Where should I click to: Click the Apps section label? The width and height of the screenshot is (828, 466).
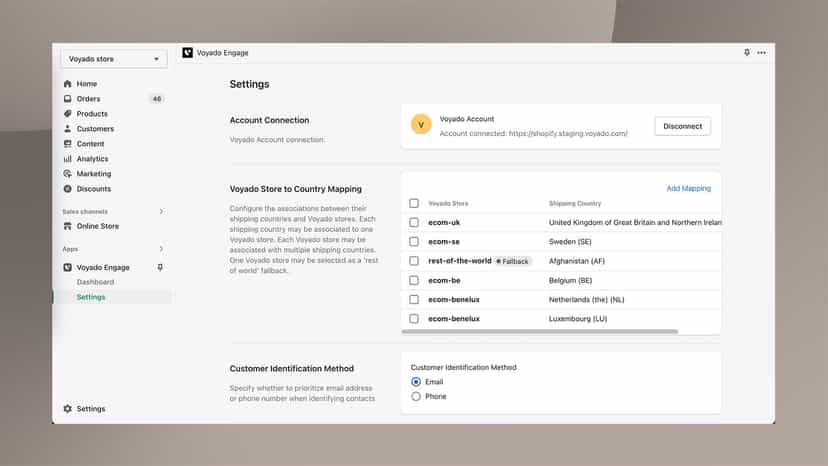coord(70,249)
